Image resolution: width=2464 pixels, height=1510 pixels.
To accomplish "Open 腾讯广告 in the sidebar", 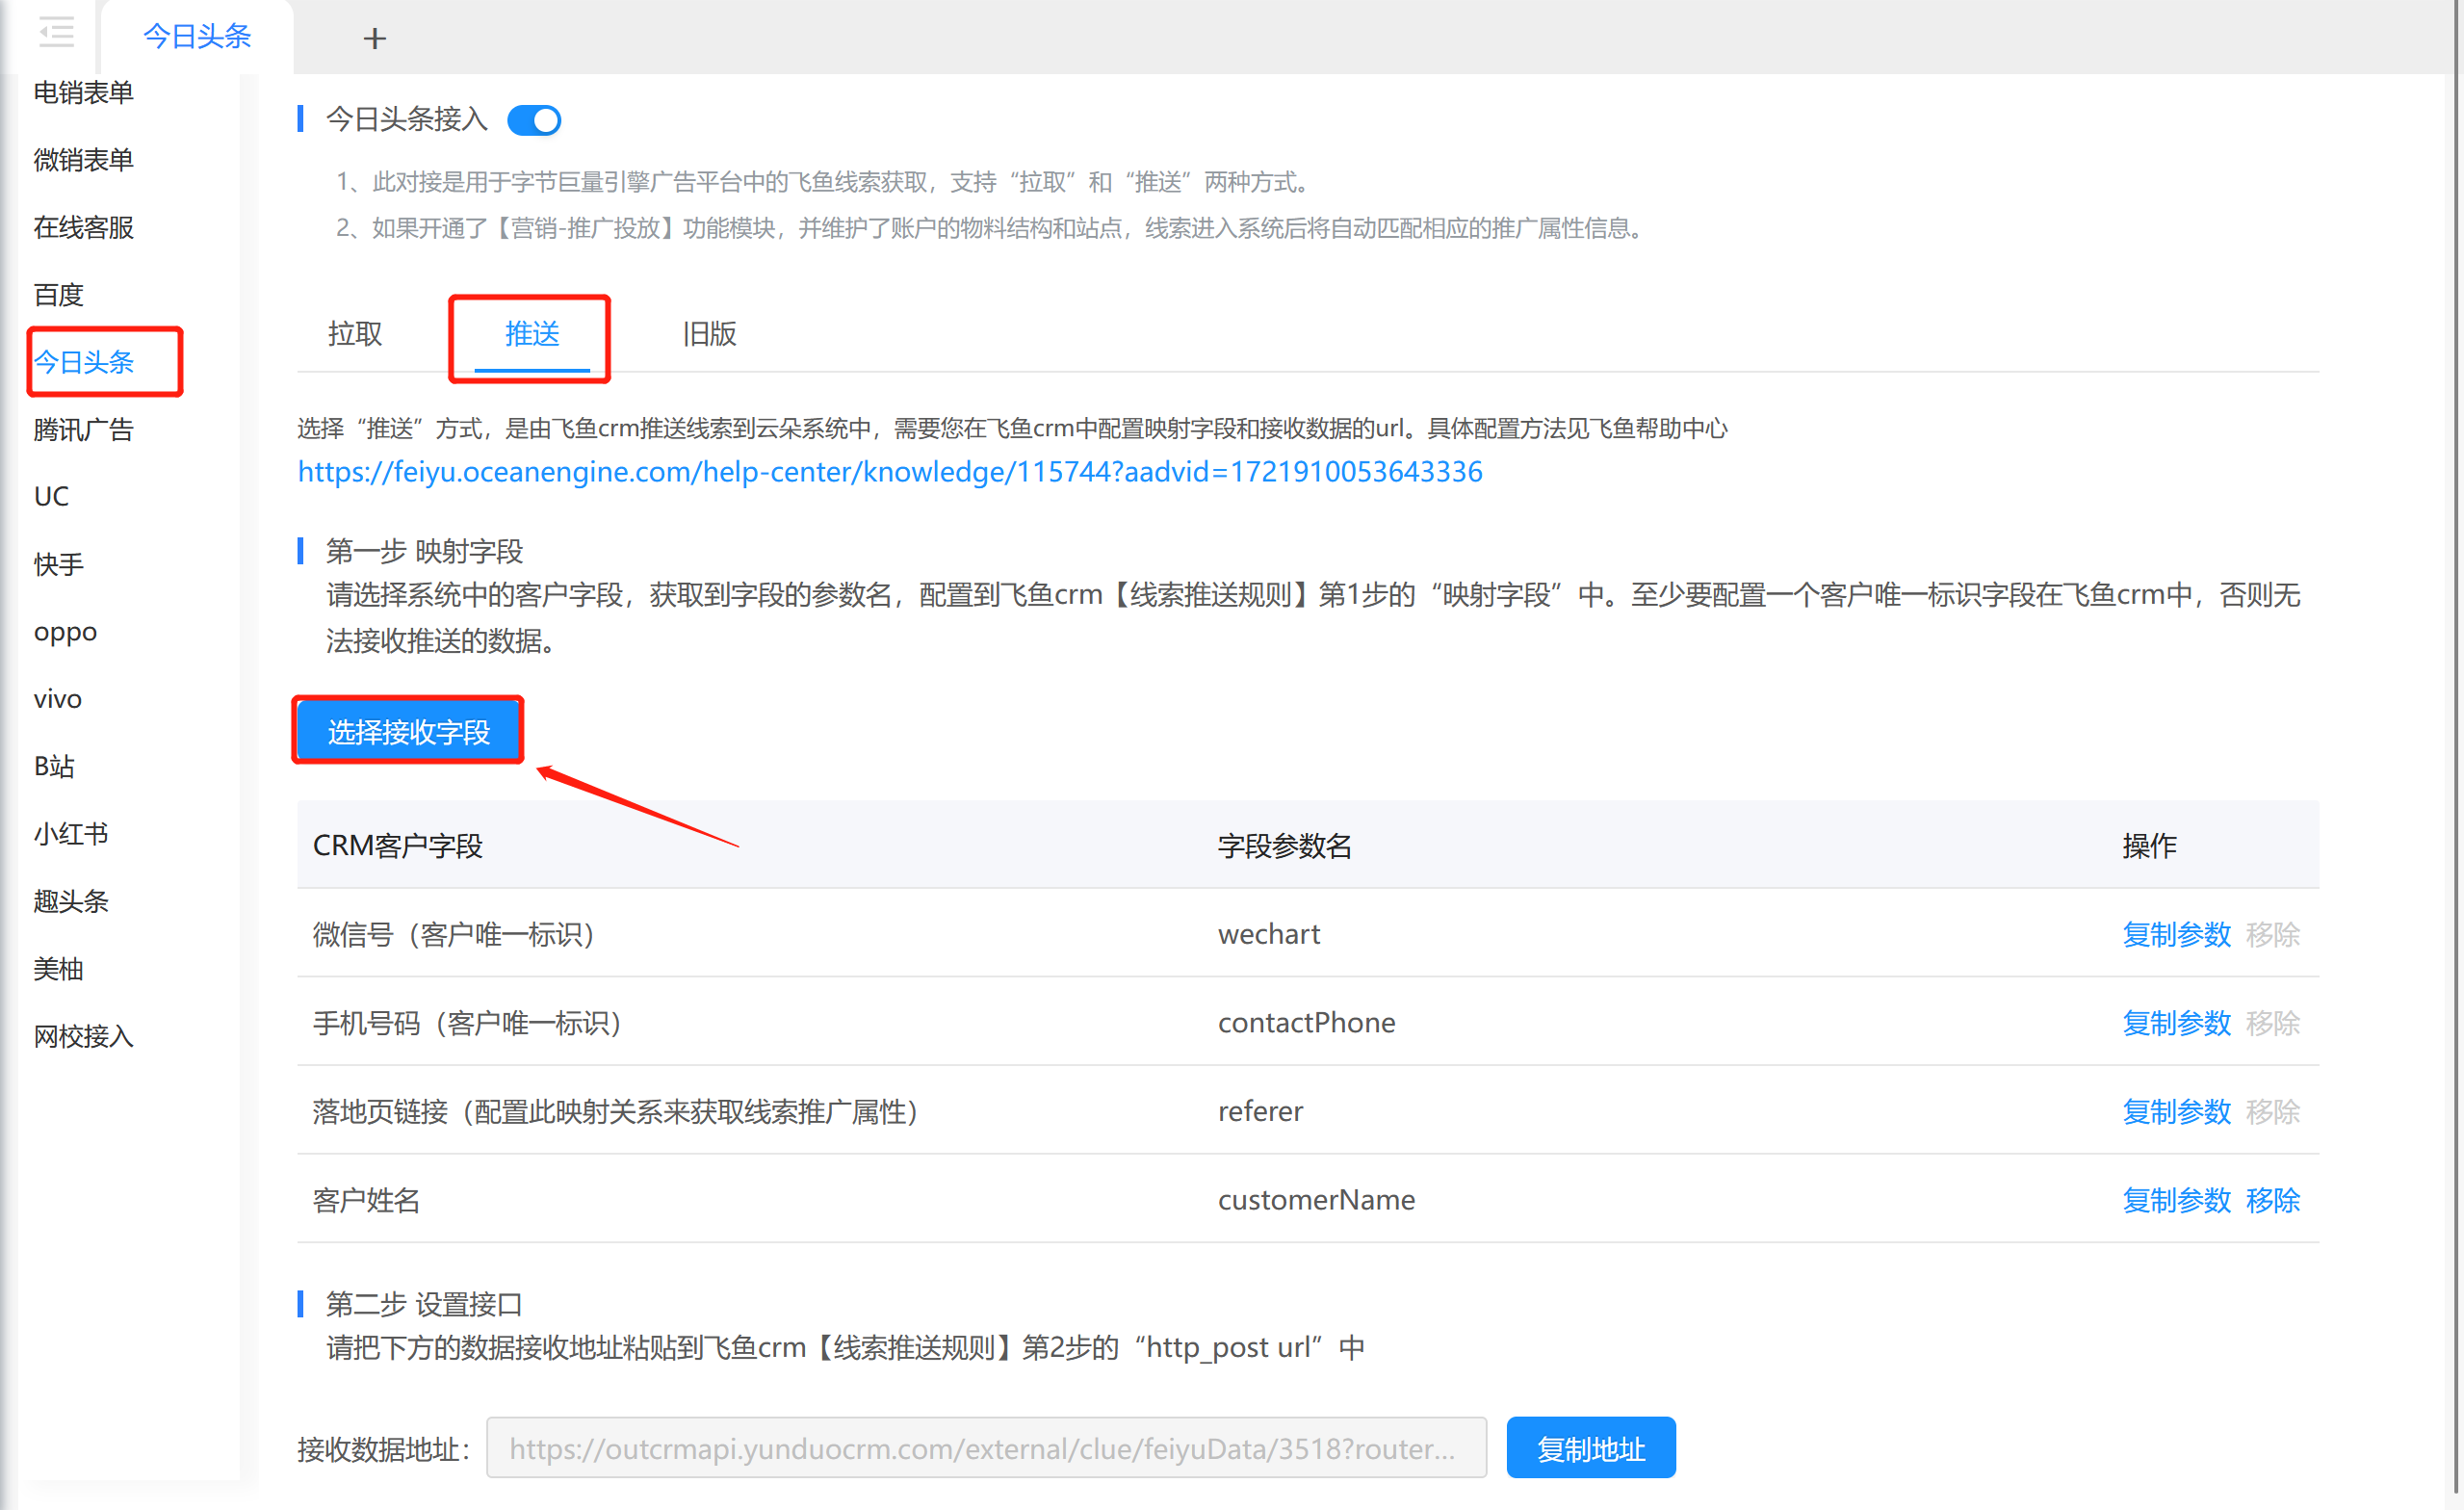I will tap(83, 430).
